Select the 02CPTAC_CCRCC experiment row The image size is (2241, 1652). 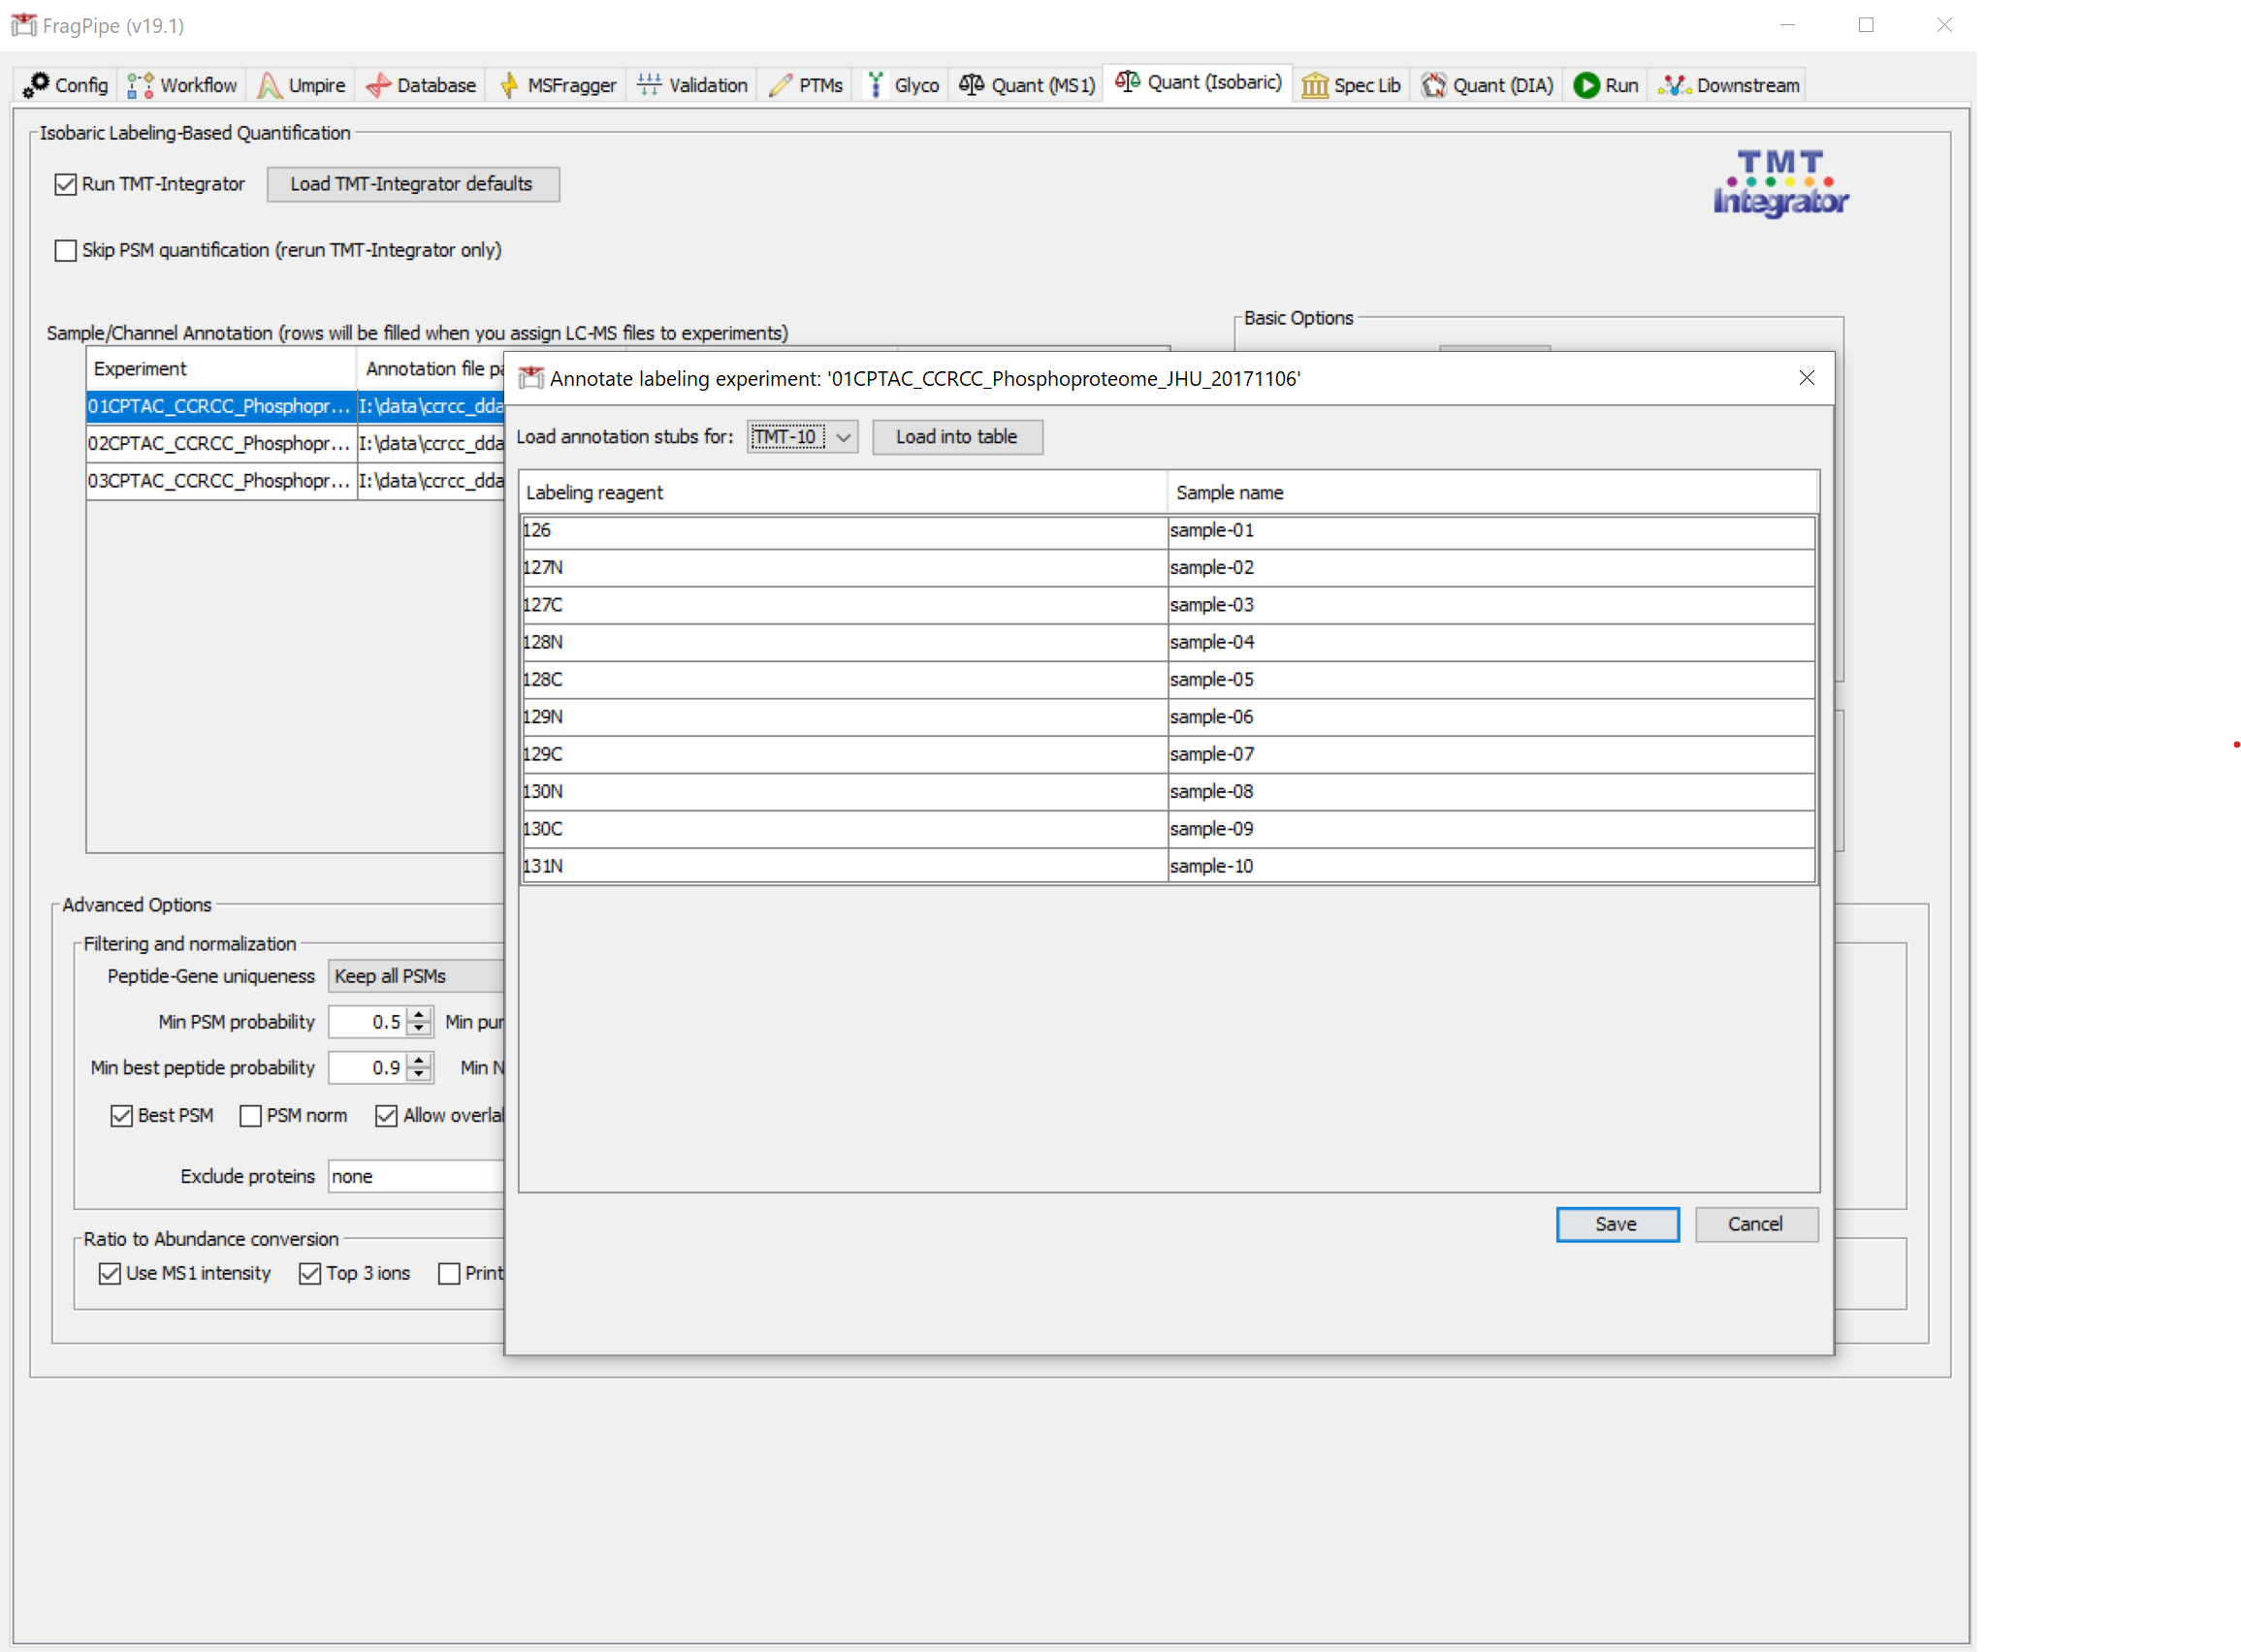click(219, 443)
